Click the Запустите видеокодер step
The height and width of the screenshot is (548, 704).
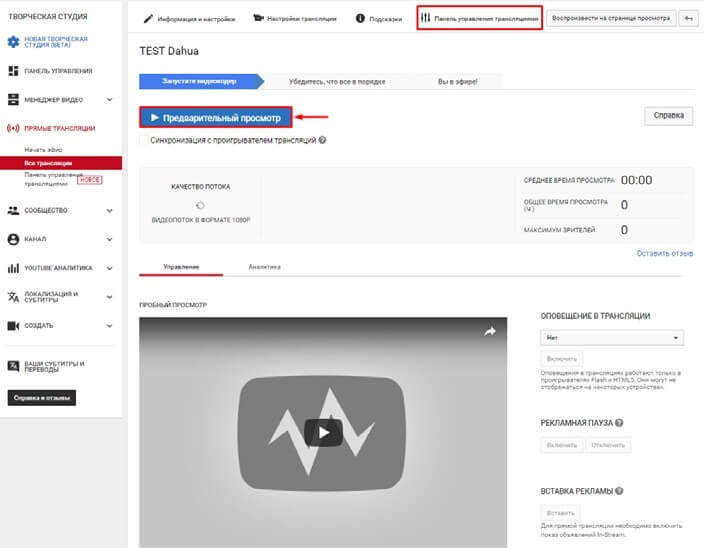tap(199, 81)
